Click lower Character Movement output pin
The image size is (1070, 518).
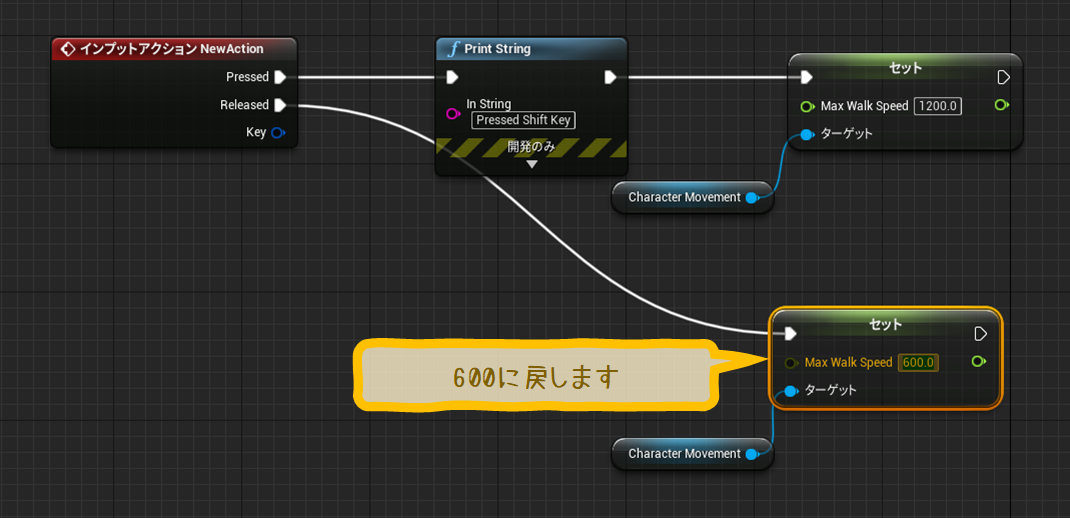(751, 455)
